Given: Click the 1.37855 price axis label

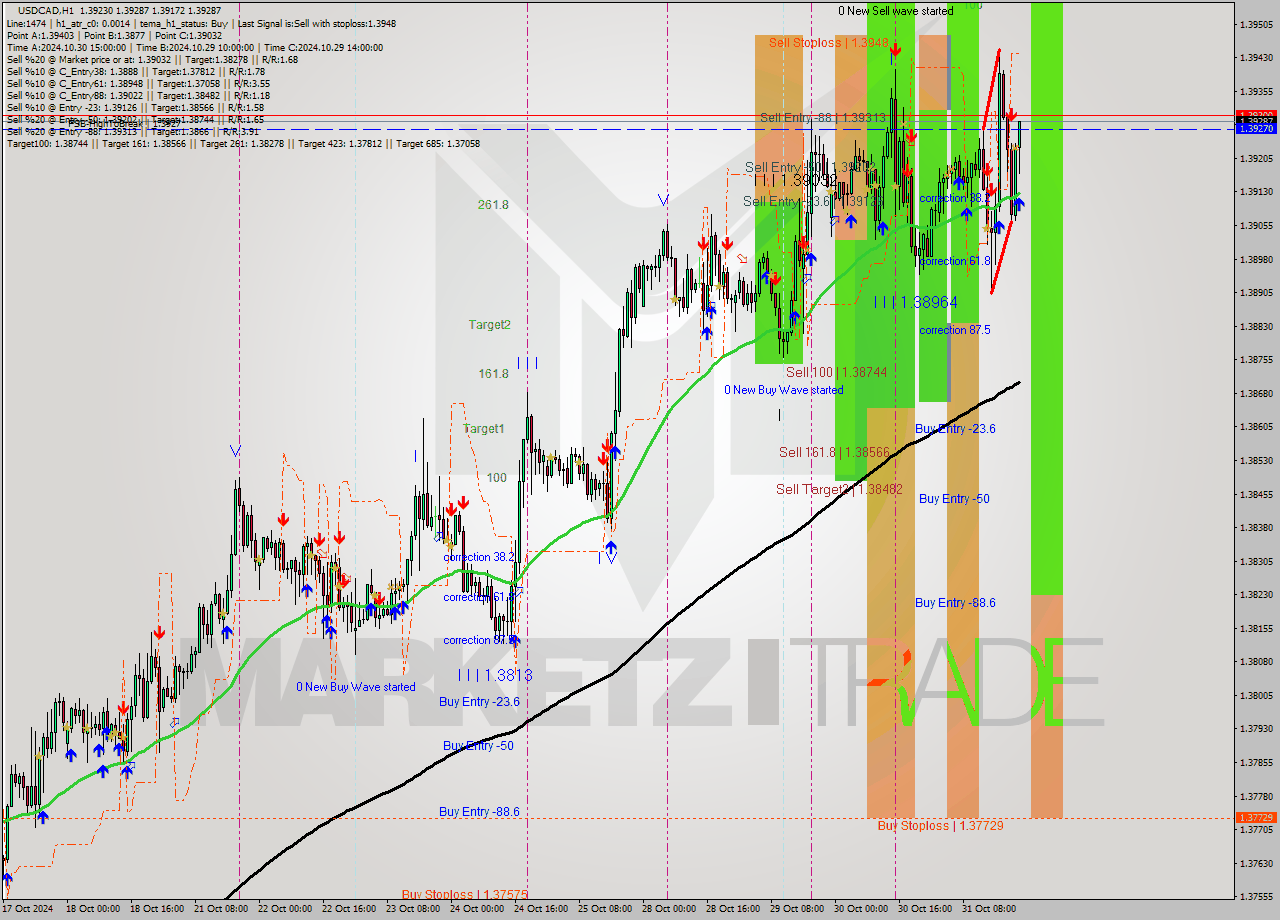Looking at the screenshot, I should (x=1255, y=762).
